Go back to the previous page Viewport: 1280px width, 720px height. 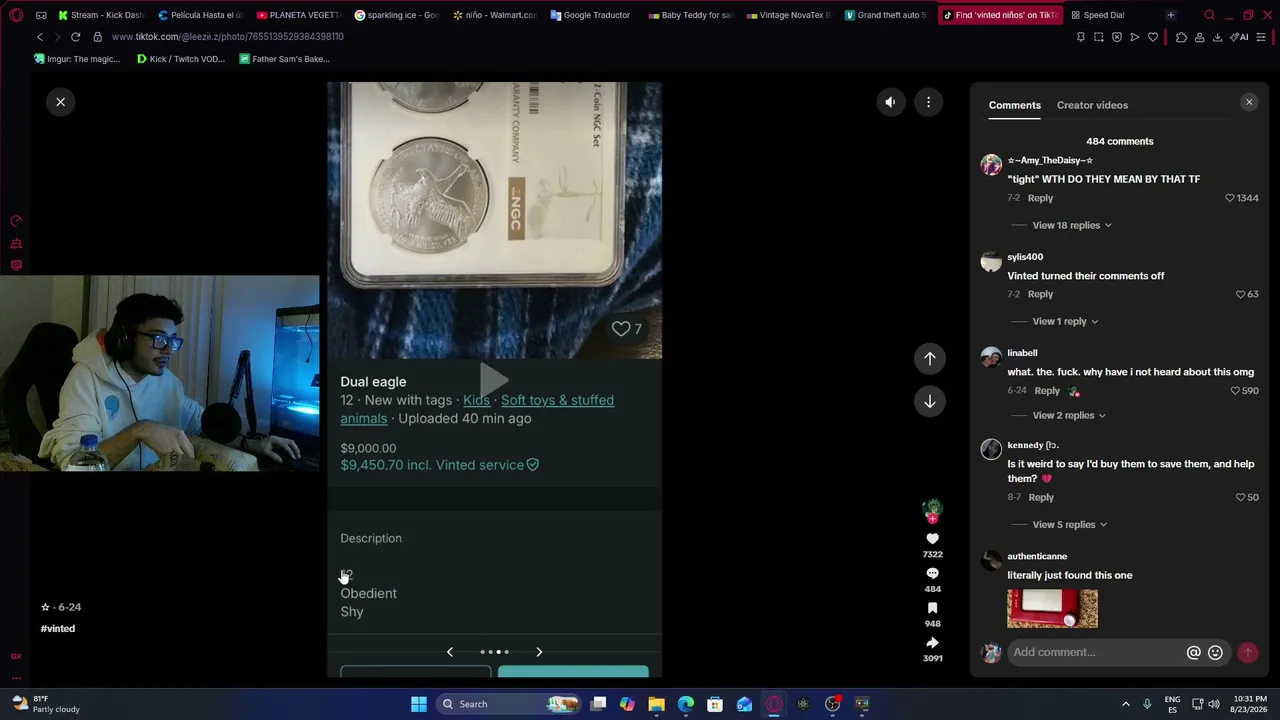pyautogui.click(x=40, y=37)
